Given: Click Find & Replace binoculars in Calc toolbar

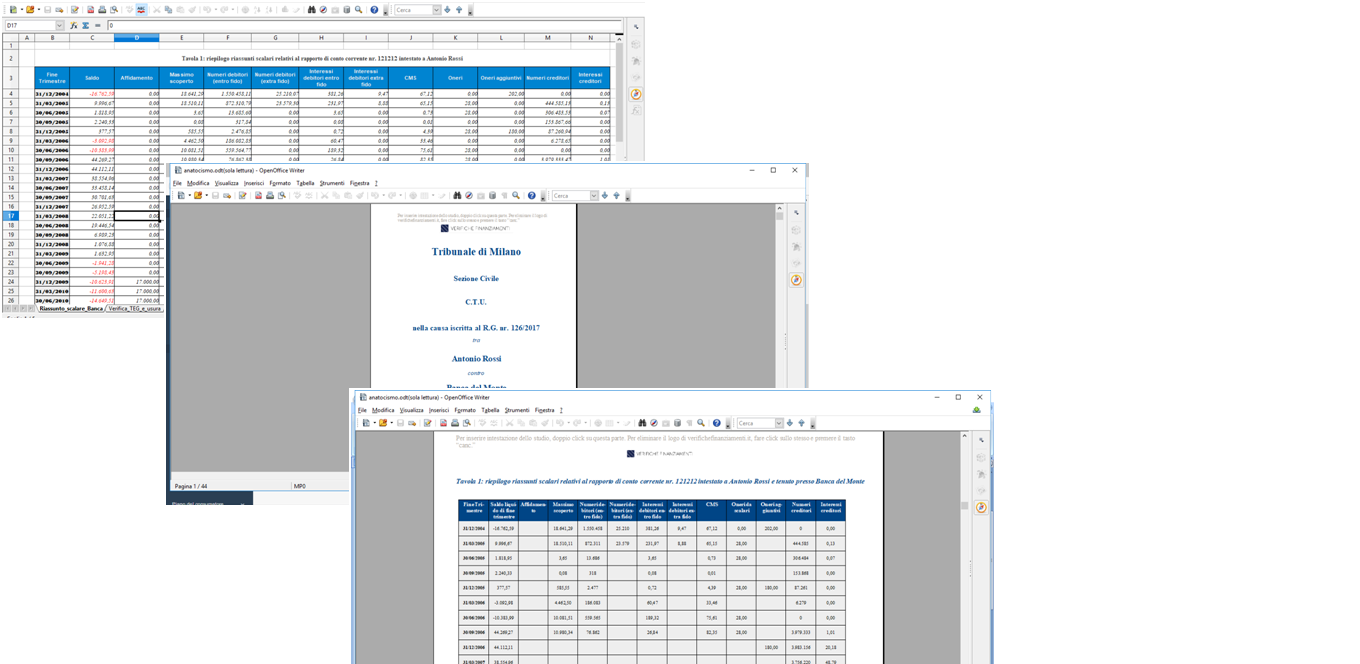Looking at the screenshot, I should coord(311,10).
